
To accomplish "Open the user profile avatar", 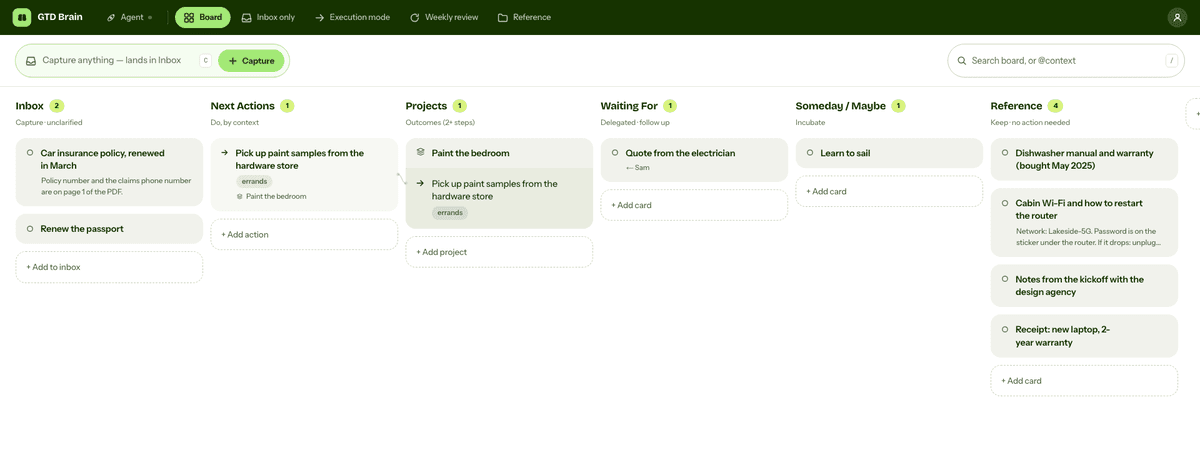I will tap(1177, 17).
